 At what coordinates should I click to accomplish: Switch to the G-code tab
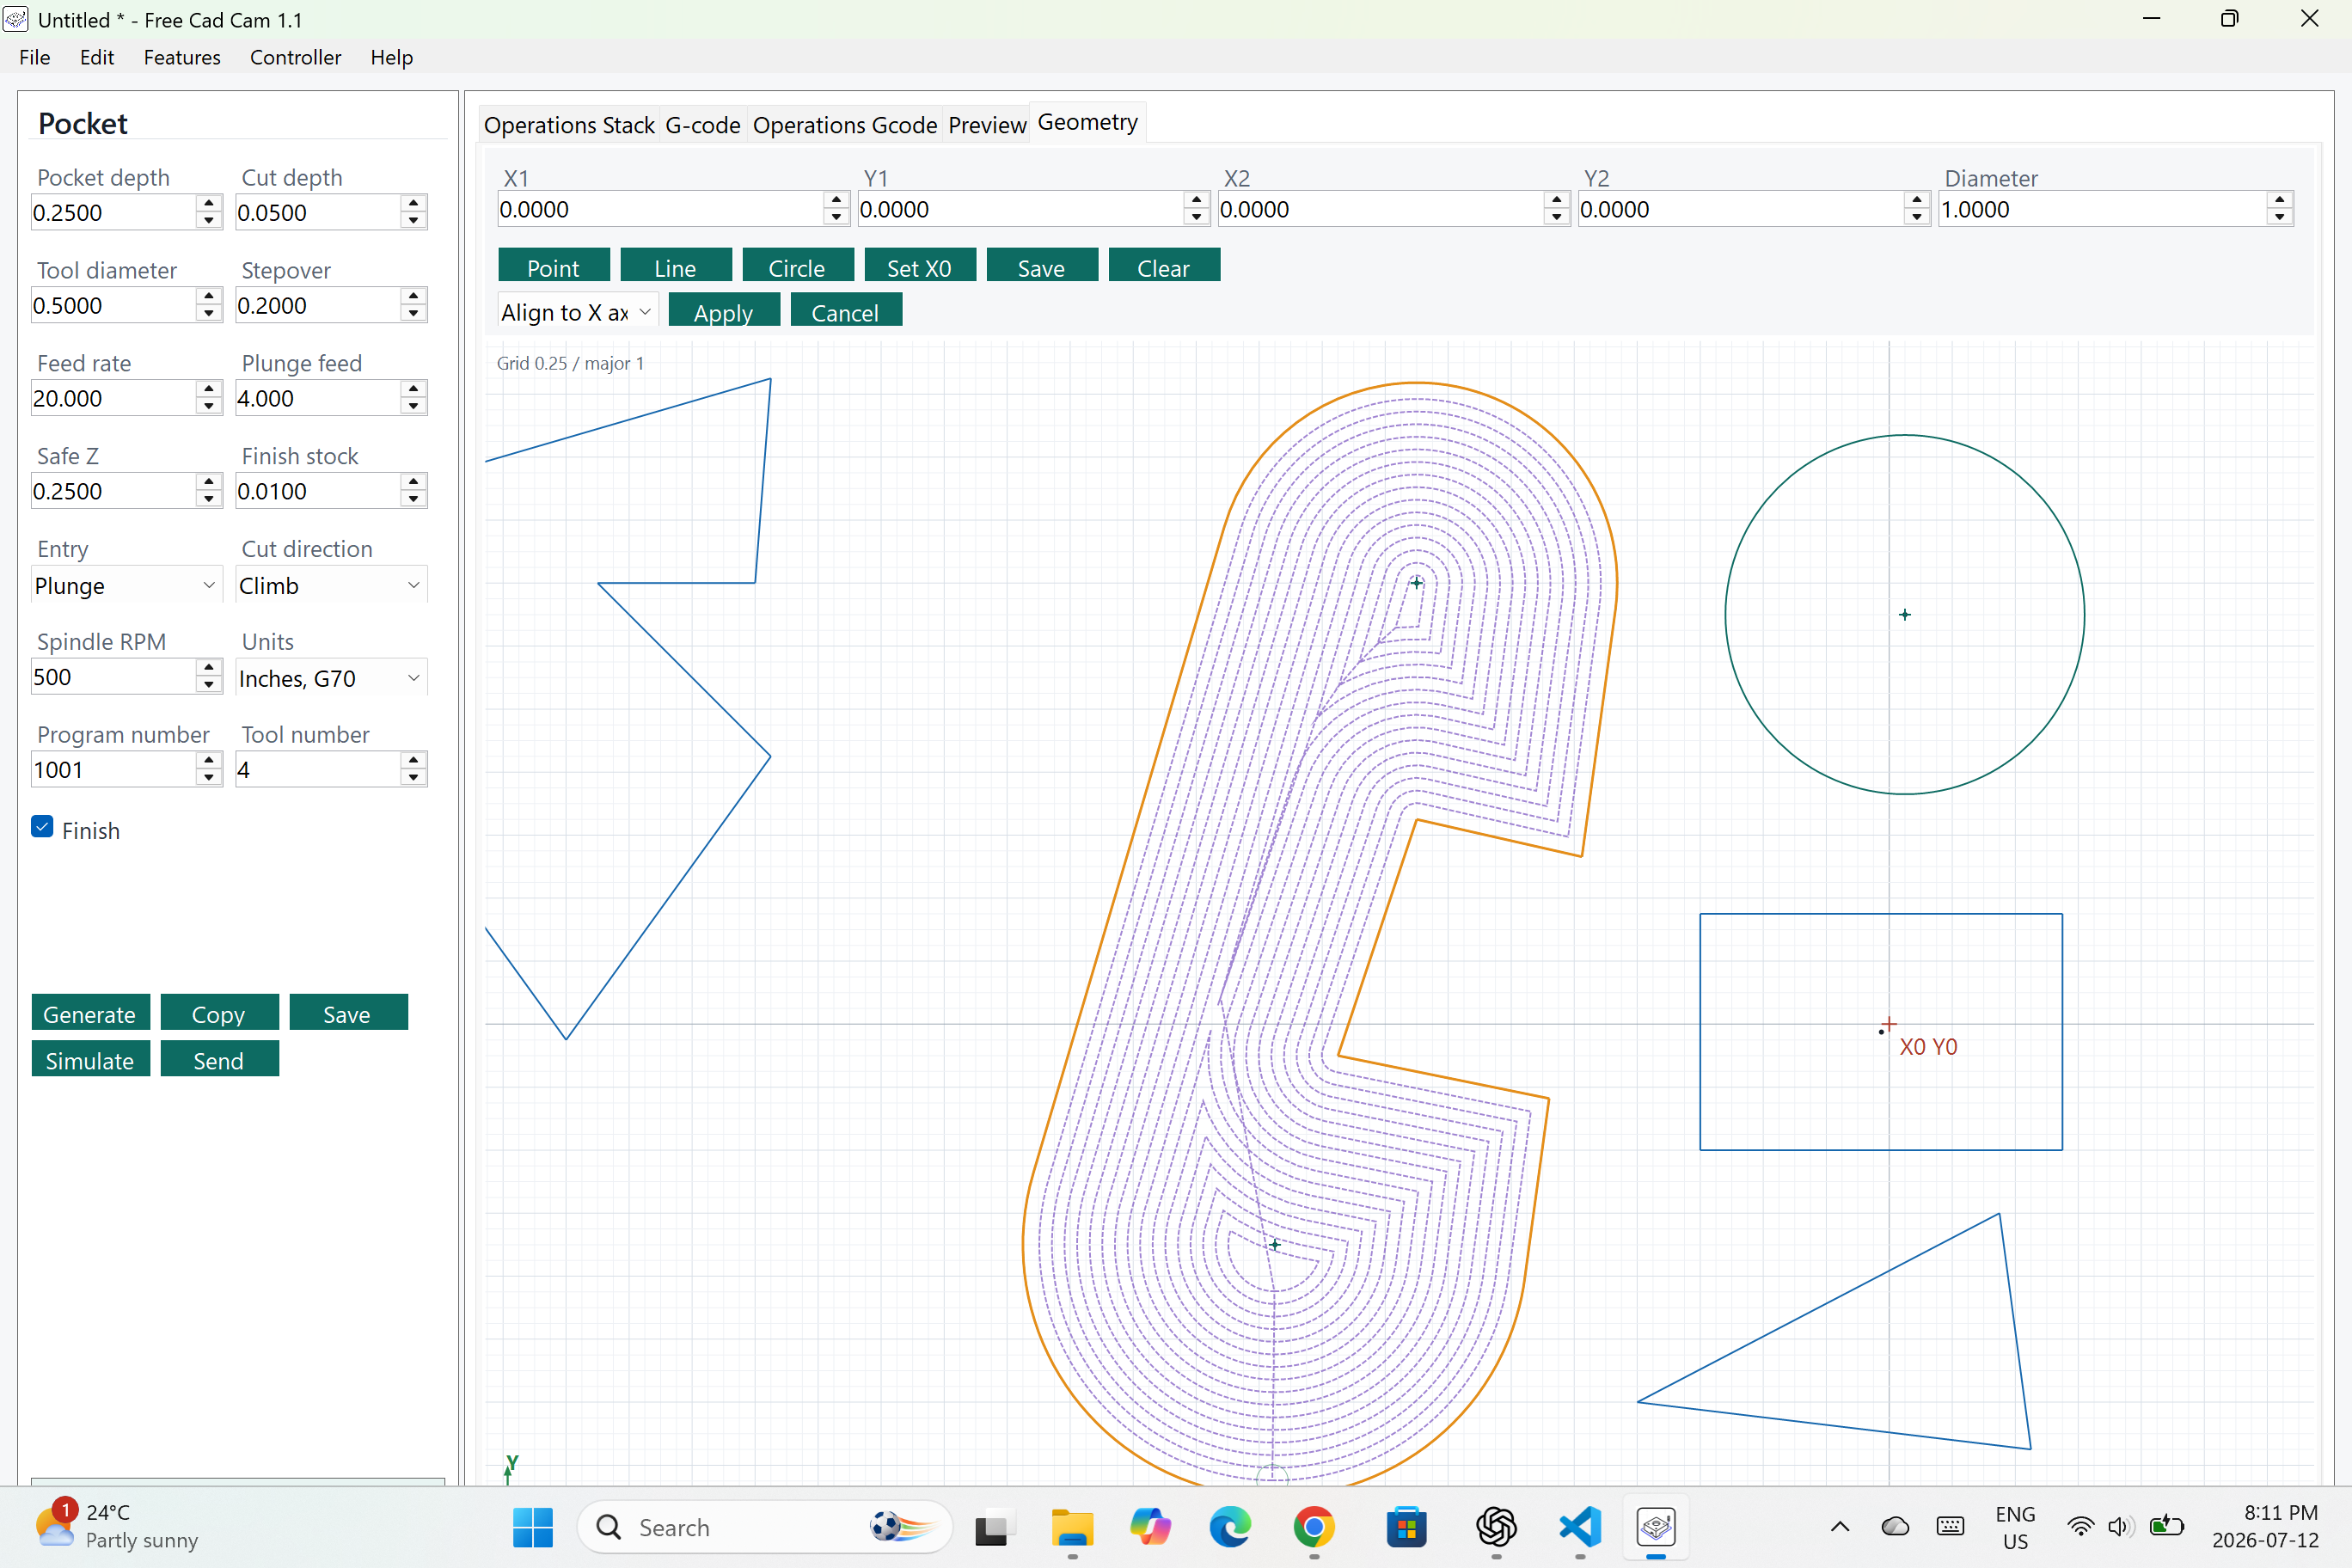[702, 125]
